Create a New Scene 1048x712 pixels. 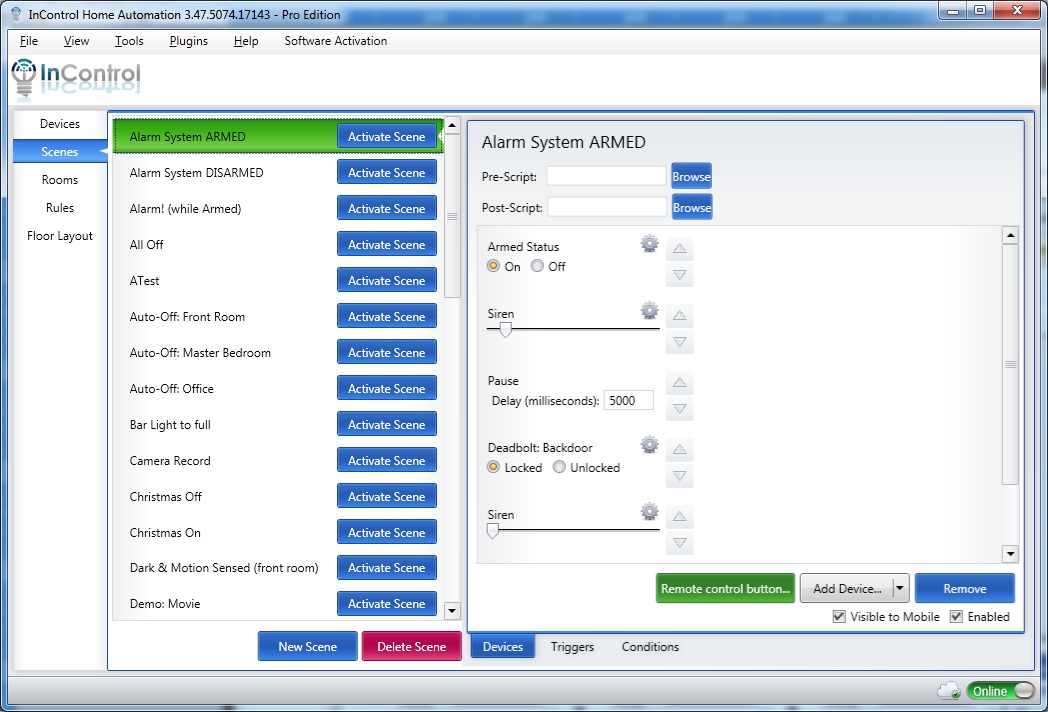click(307, 646)
